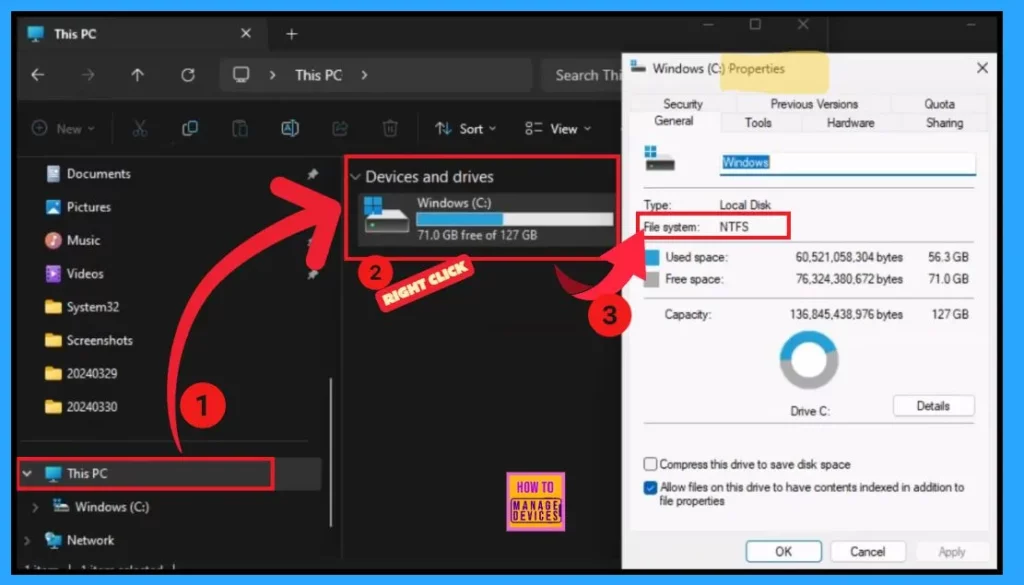Open the New dropdown menu
Image resolution: width=1024 pixels, height=585 pixels.
(x=63, y=129)
